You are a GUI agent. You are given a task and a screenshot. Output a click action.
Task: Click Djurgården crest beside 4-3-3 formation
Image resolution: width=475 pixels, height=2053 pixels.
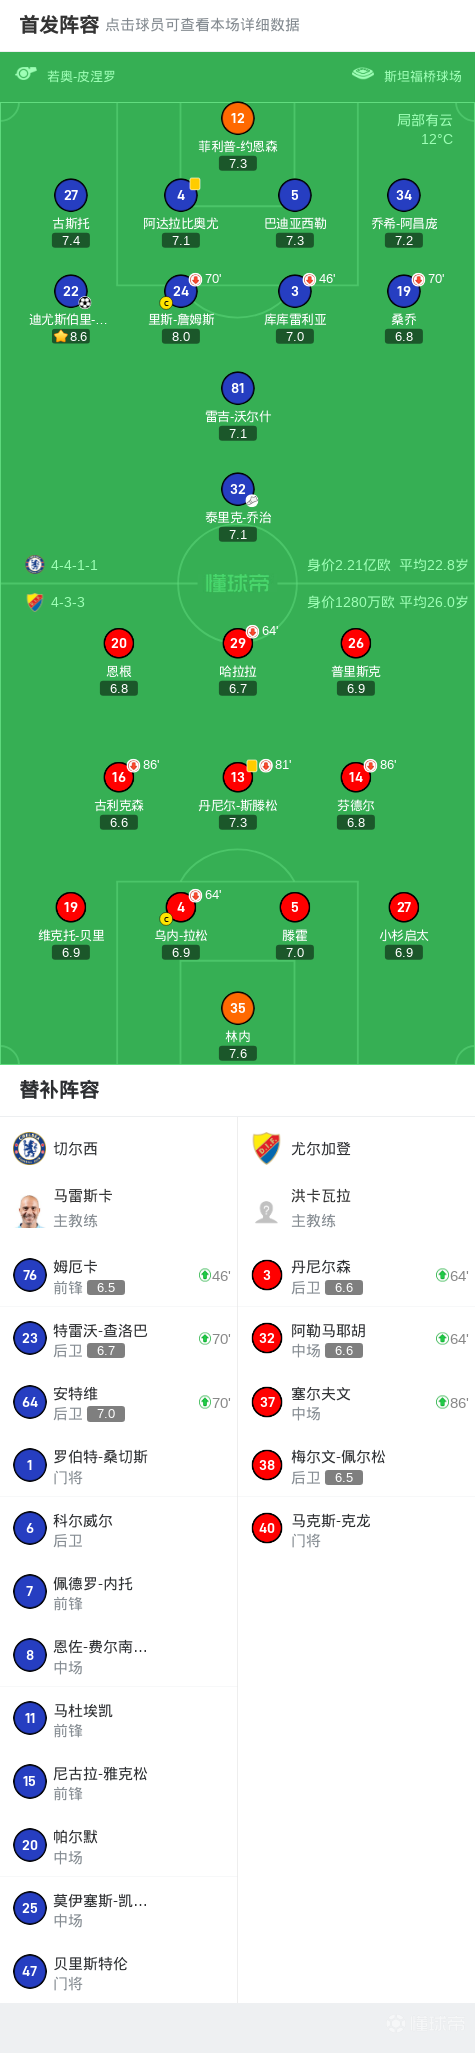click(x=35, y=602)
